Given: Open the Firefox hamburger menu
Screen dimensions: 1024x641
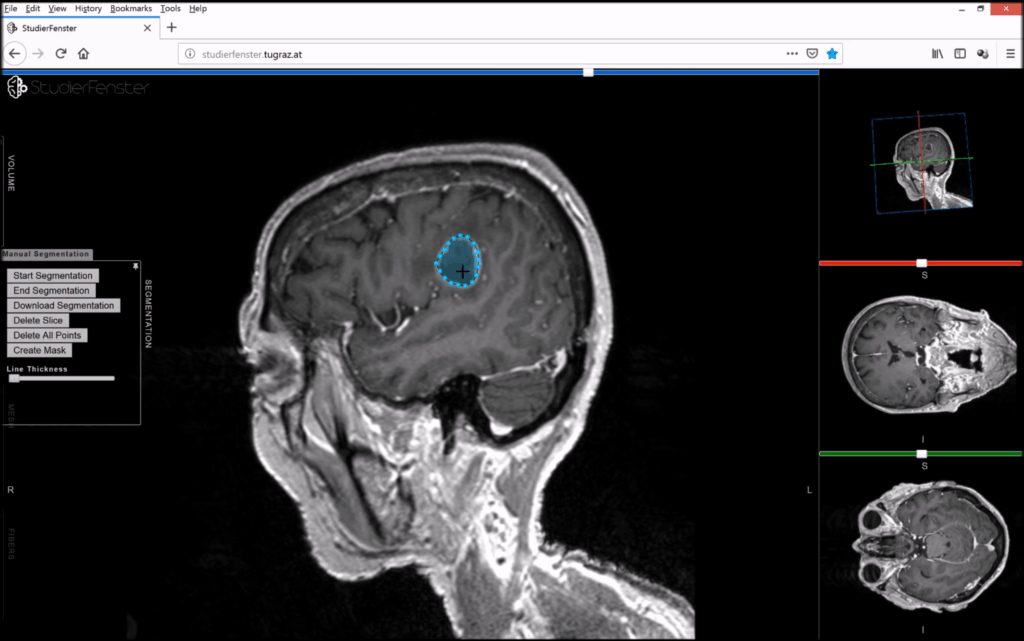Looking at the screenshot, I should (x=1010, y=54).
